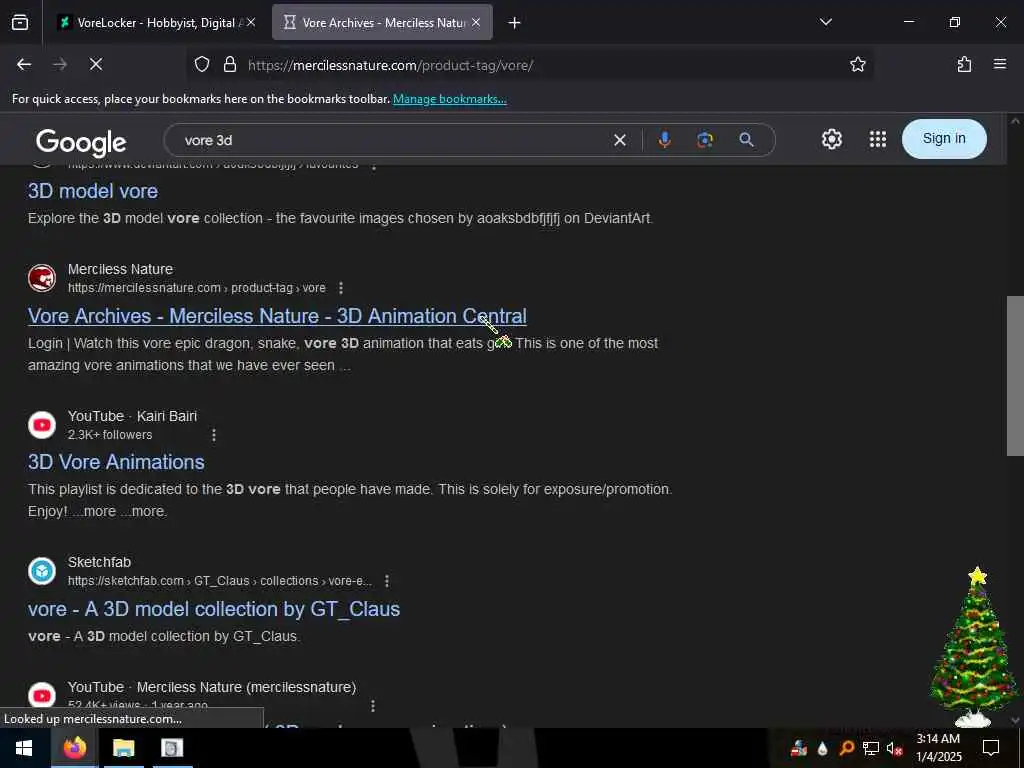This screenshot has height=768, width=1024.
Task: Open options for Merciless Nature result
Action: click(340, 288)
